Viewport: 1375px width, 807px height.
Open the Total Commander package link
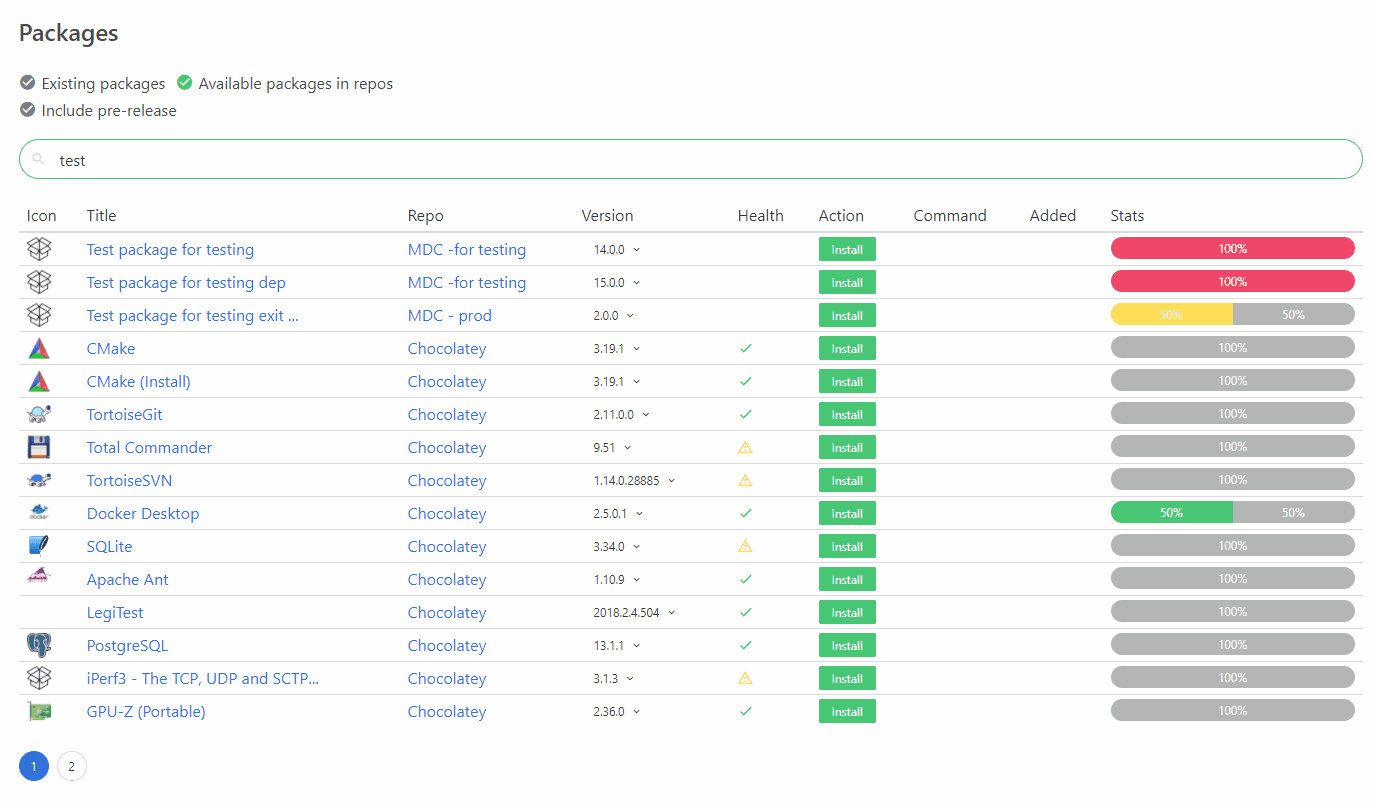coord(150,447)
